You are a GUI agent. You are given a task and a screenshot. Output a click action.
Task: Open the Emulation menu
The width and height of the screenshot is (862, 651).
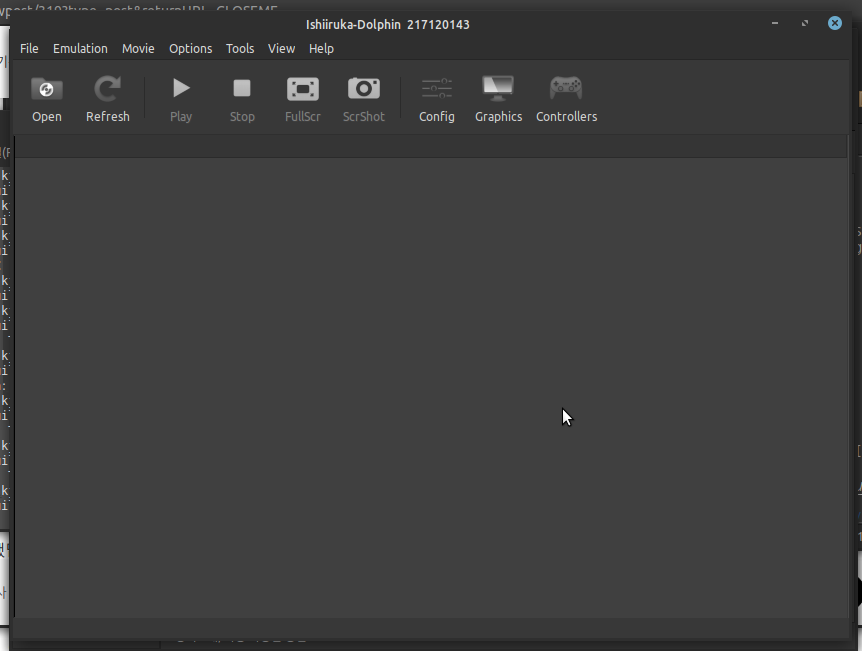(x=80, y=48)
